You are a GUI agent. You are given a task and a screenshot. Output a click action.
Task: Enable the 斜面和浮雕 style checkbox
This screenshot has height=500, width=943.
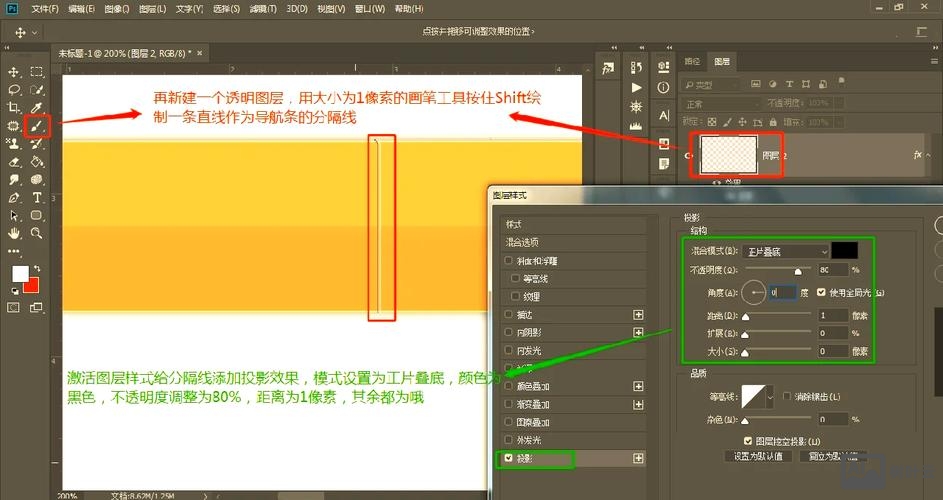pyautogui.click(x=508, y=261)
